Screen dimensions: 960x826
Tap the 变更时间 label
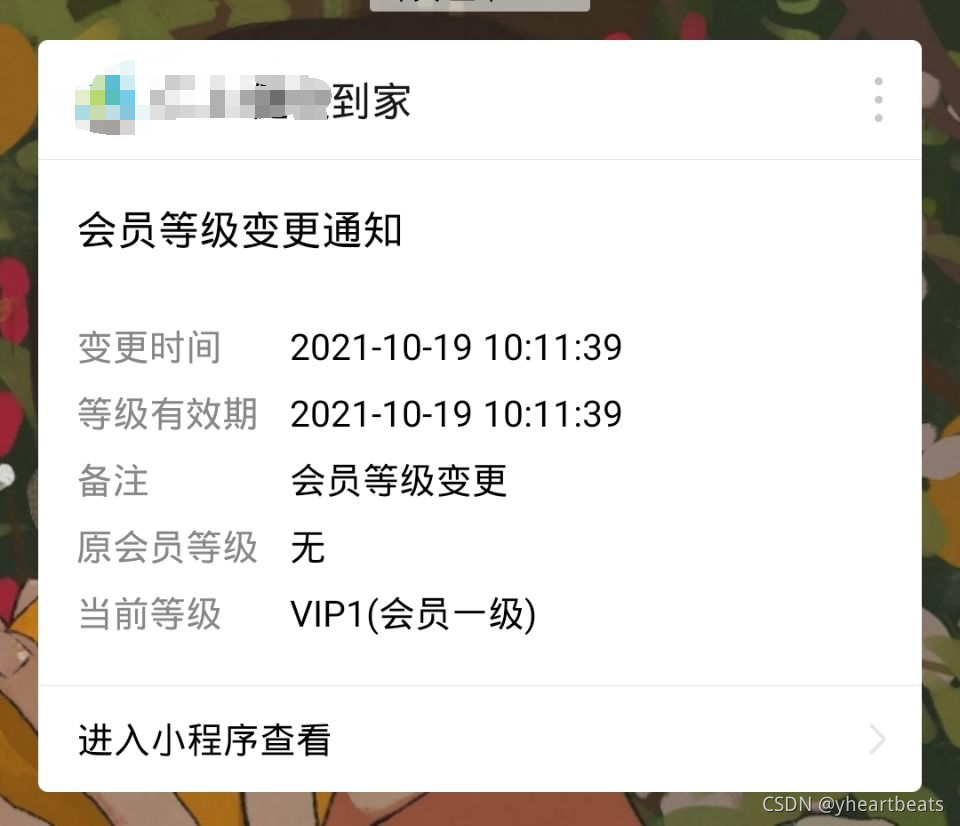click(149, 347)
